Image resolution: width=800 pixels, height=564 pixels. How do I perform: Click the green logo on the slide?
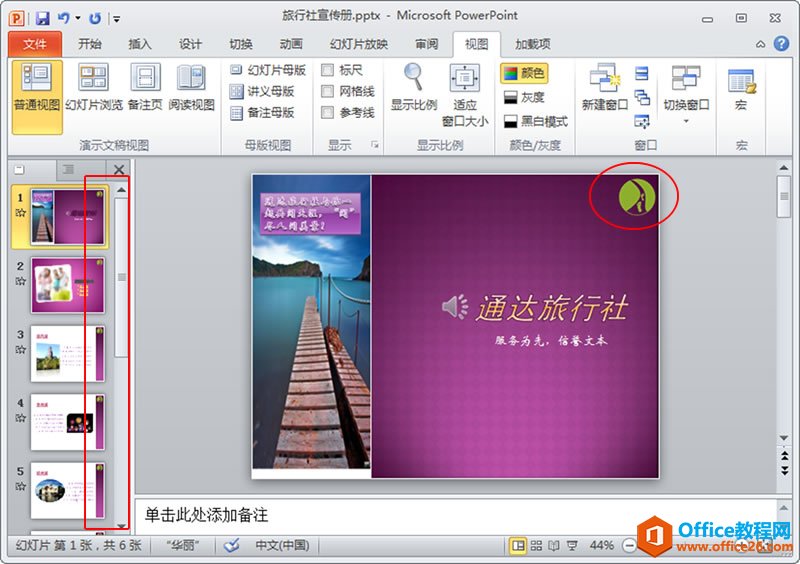(x=637, y=197)
